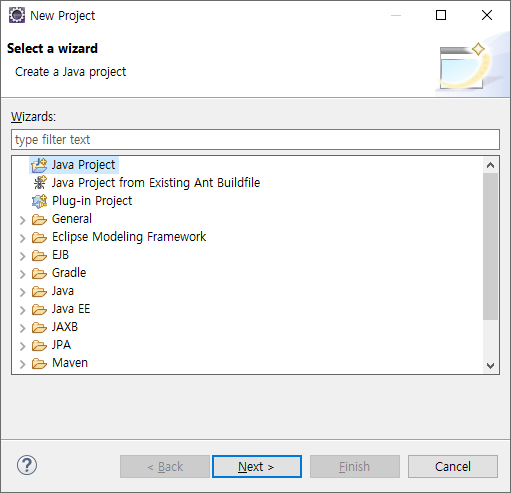Select Java Project from Existing Ant Buildfile

[x=156, y=183]
